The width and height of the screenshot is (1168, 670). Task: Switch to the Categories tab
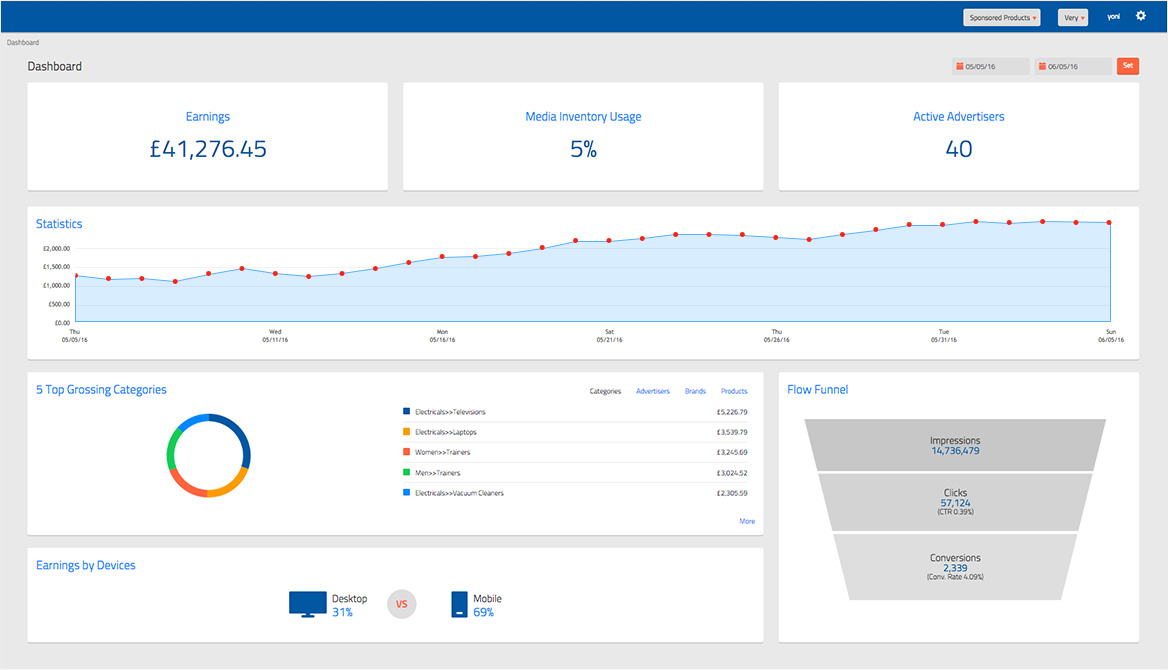(x=605, y=391)
